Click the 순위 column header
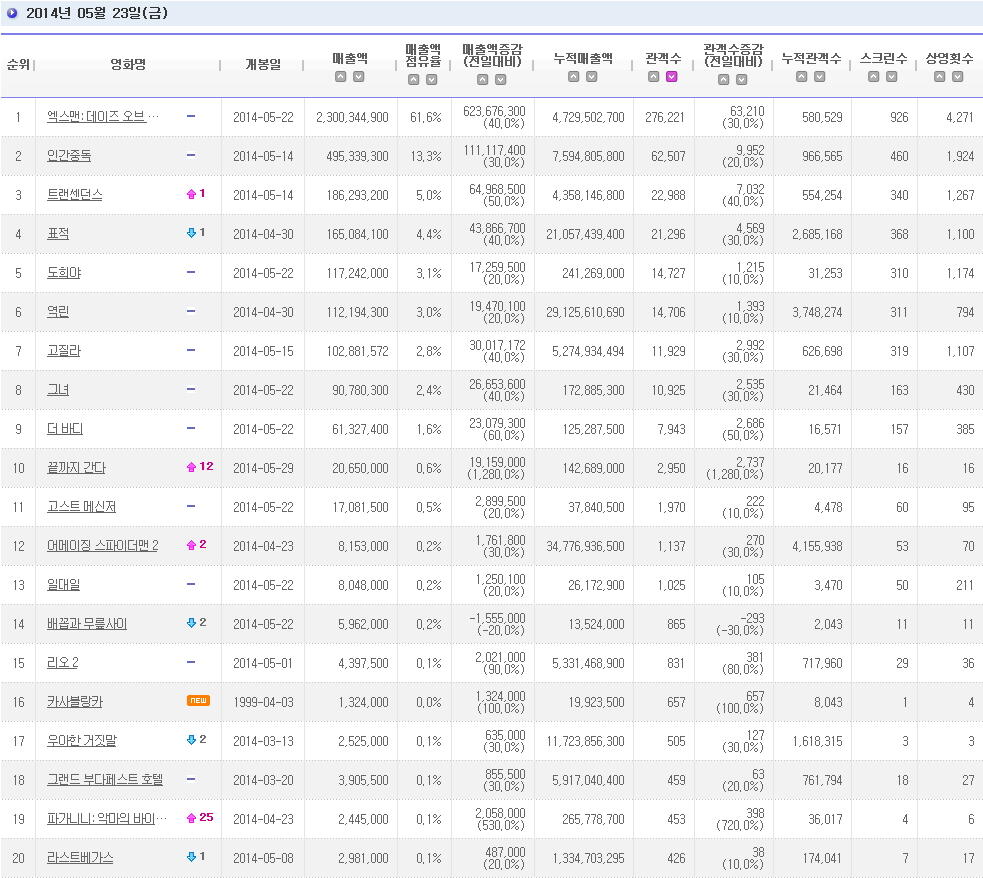Viewport: 983px width, 878px height. point(18,64)
